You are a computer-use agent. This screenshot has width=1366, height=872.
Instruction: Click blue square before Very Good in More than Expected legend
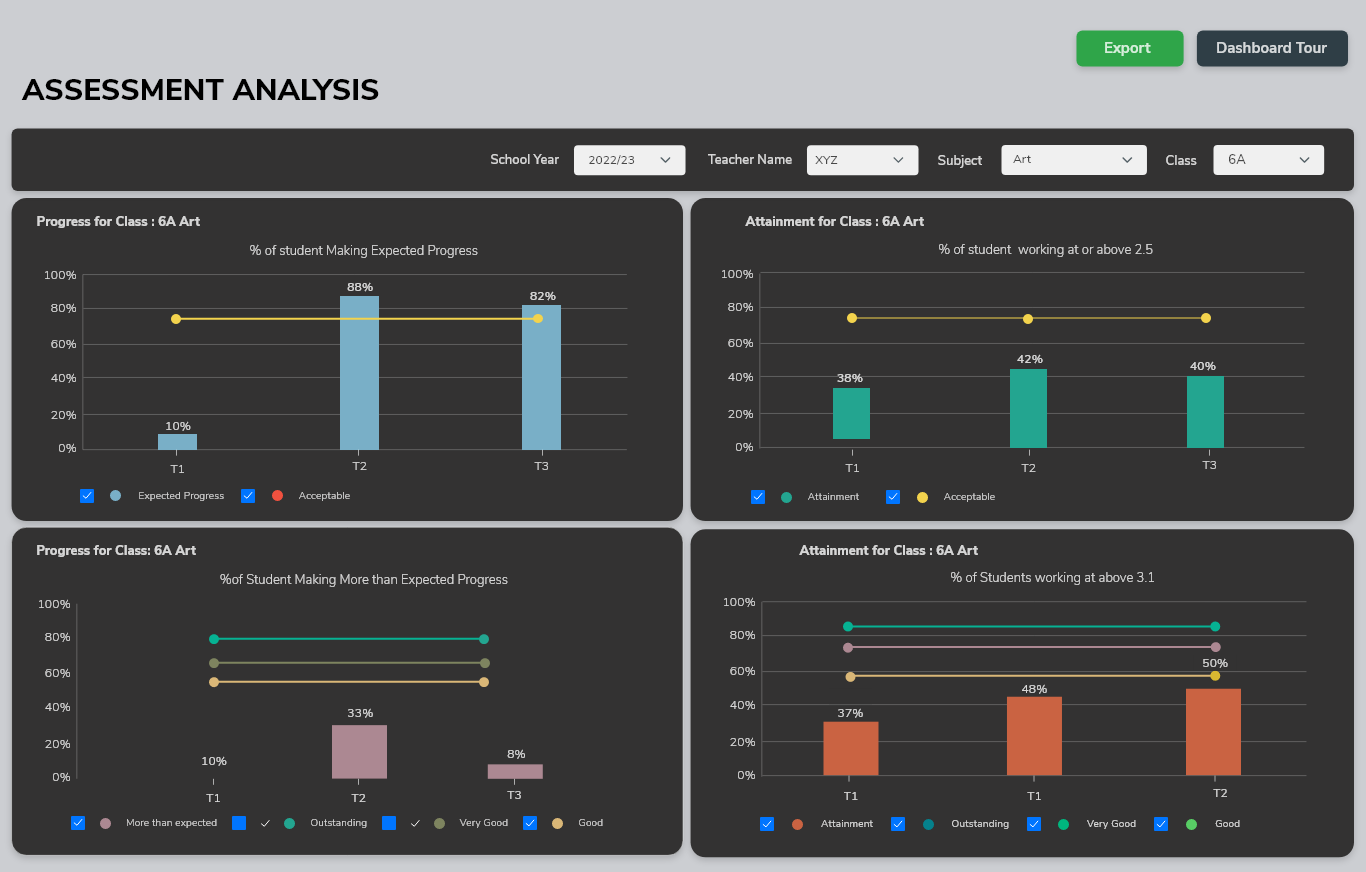coord(389,823)
